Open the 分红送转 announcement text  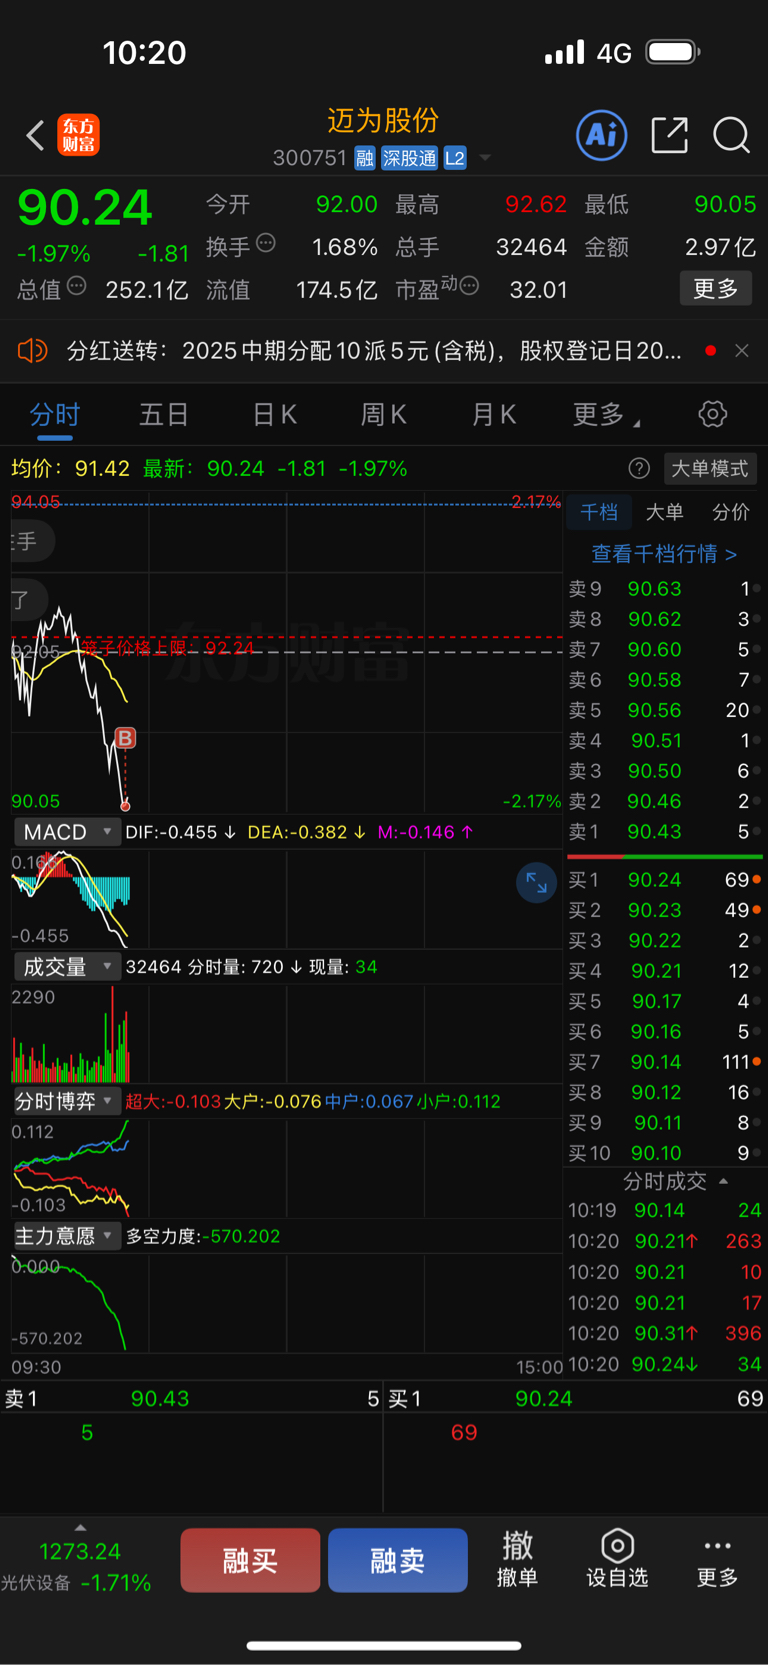pyautogui.click(x=374, y=351)
